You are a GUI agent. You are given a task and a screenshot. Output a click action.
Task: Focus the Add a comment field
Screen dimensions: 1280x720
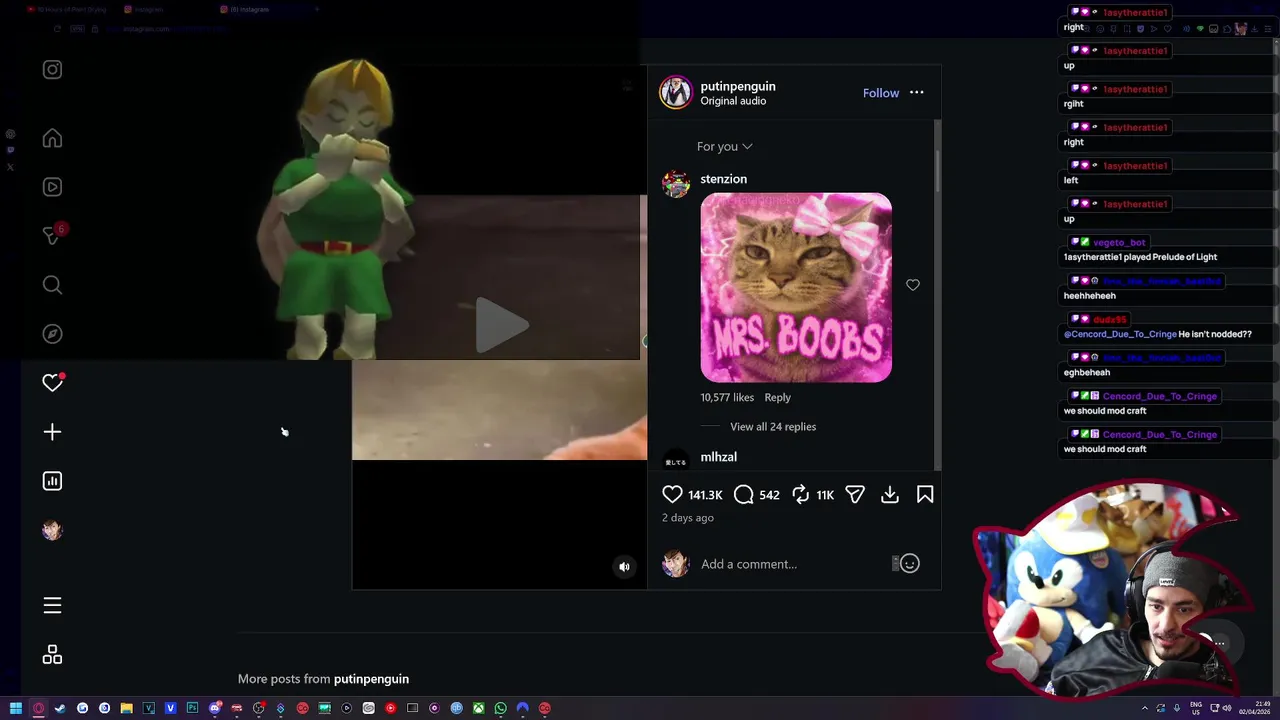coord(794,564)
